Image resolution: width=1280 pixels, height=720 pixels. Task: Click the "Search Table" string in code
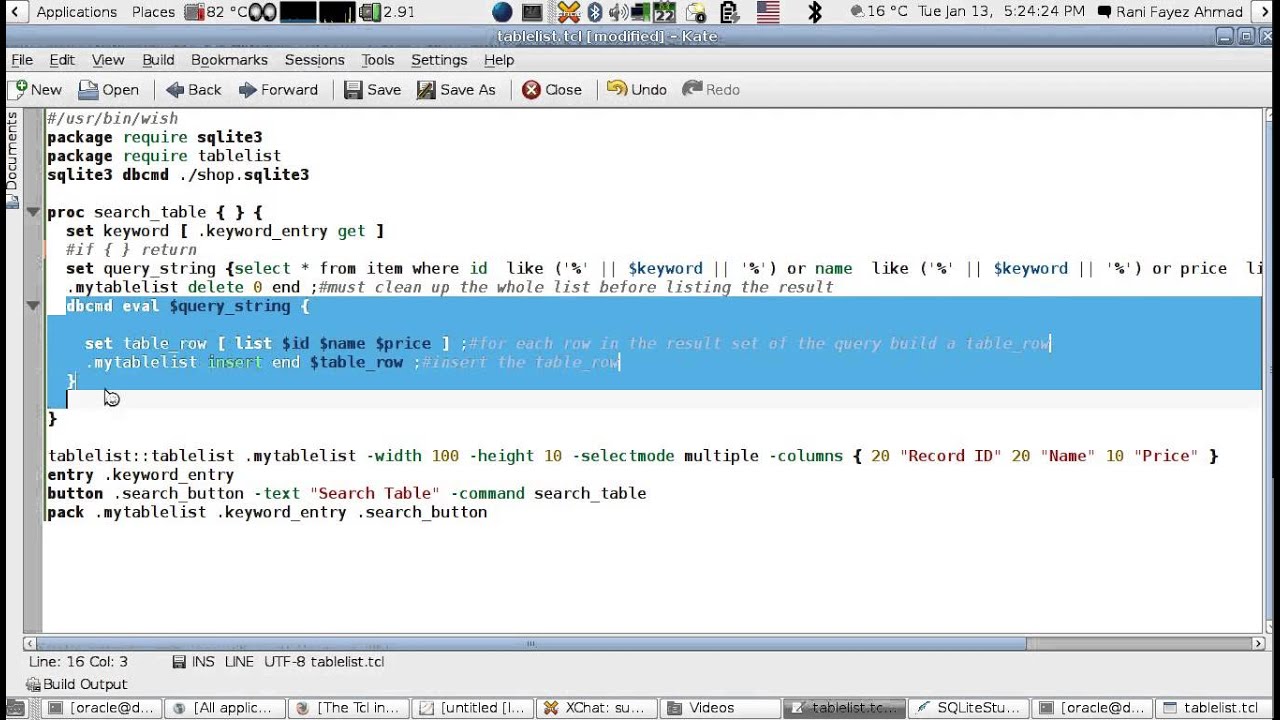coord(376,493)
